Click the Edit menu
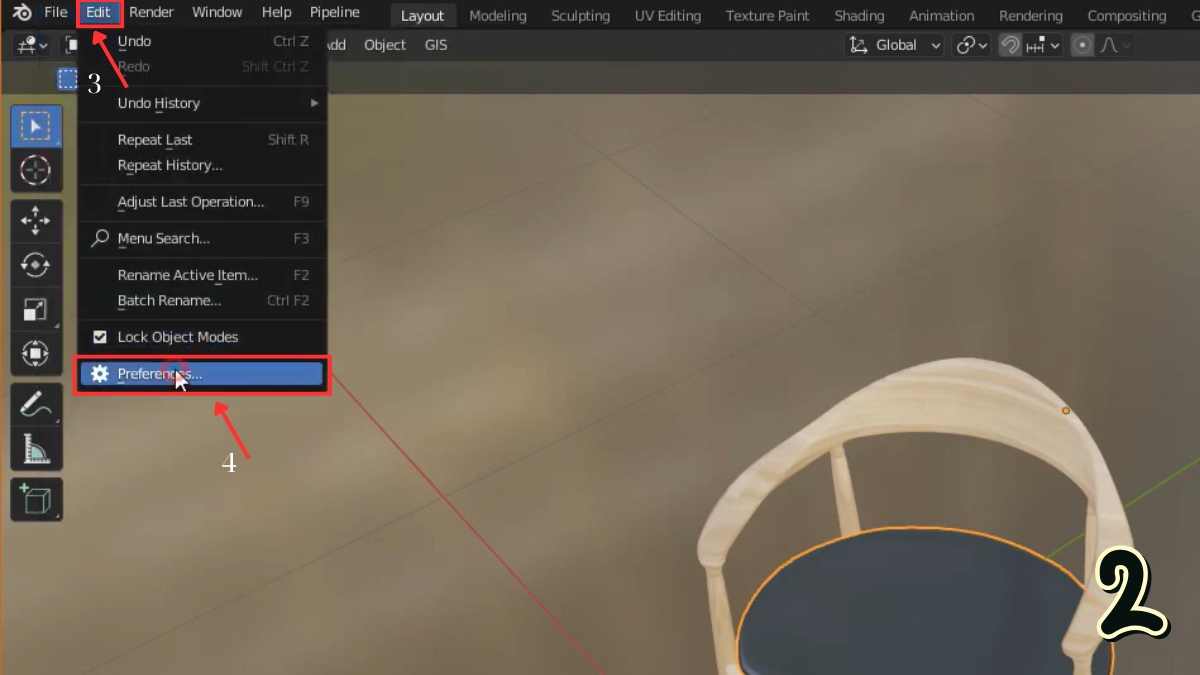 pyautogui.click(x=98, y=13)
